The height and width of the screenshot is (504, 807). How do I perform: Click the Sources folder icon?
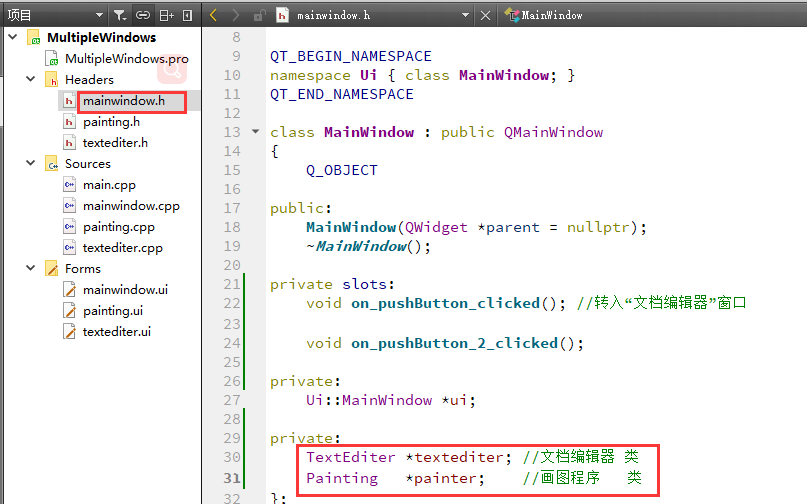click(x=51, y=164)
